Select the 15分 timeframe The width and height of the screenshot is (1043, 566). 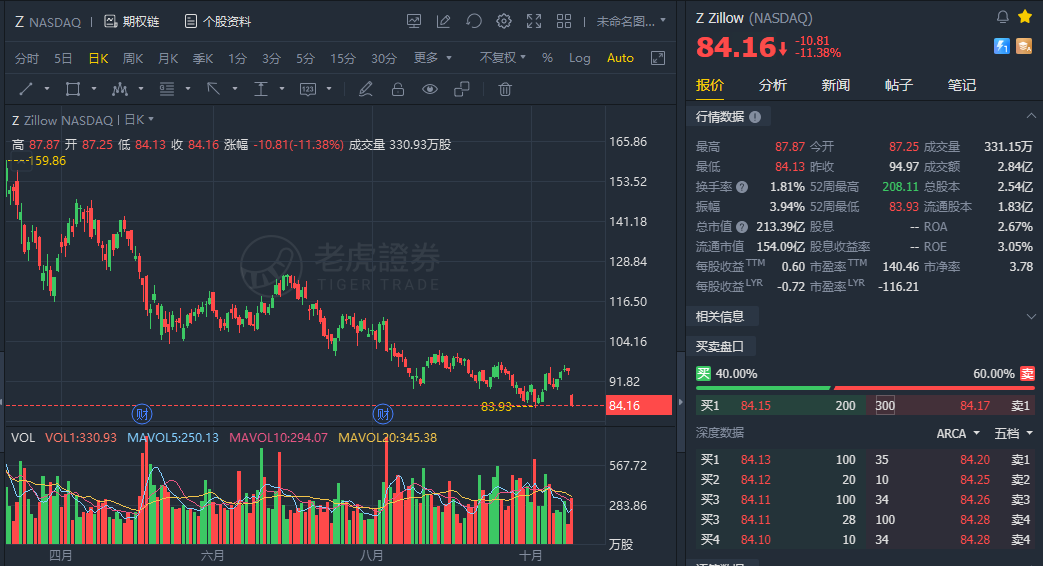pyautogui.click(x=343, y=59)
